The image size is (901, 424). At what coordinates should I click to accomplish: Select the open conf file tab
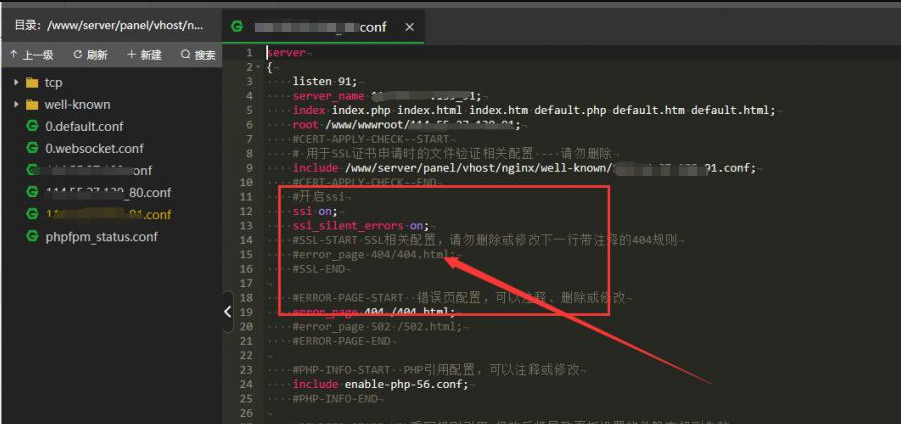323,27
